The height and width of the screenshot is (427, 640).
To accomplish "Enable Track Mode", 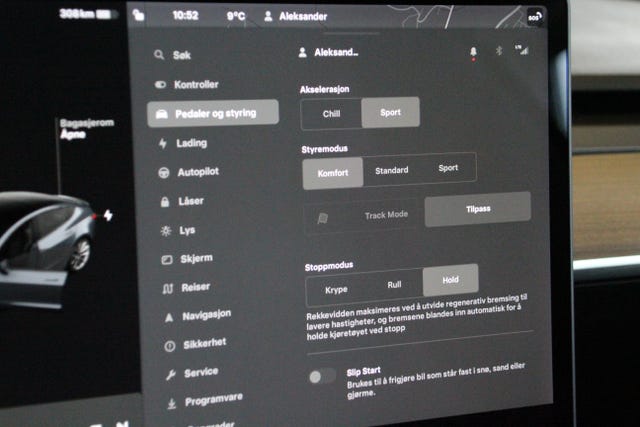I will pos(364,215).
